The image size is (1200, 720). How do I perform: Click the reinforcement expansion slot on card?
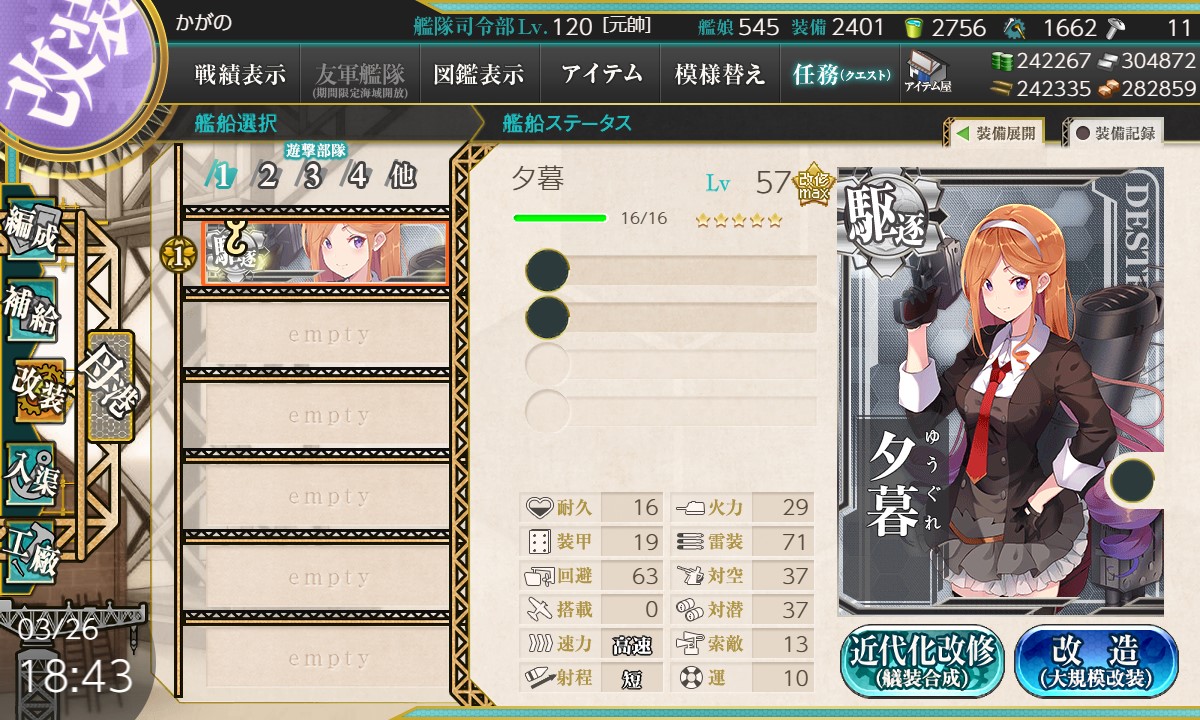click(x=1135, y=478)
